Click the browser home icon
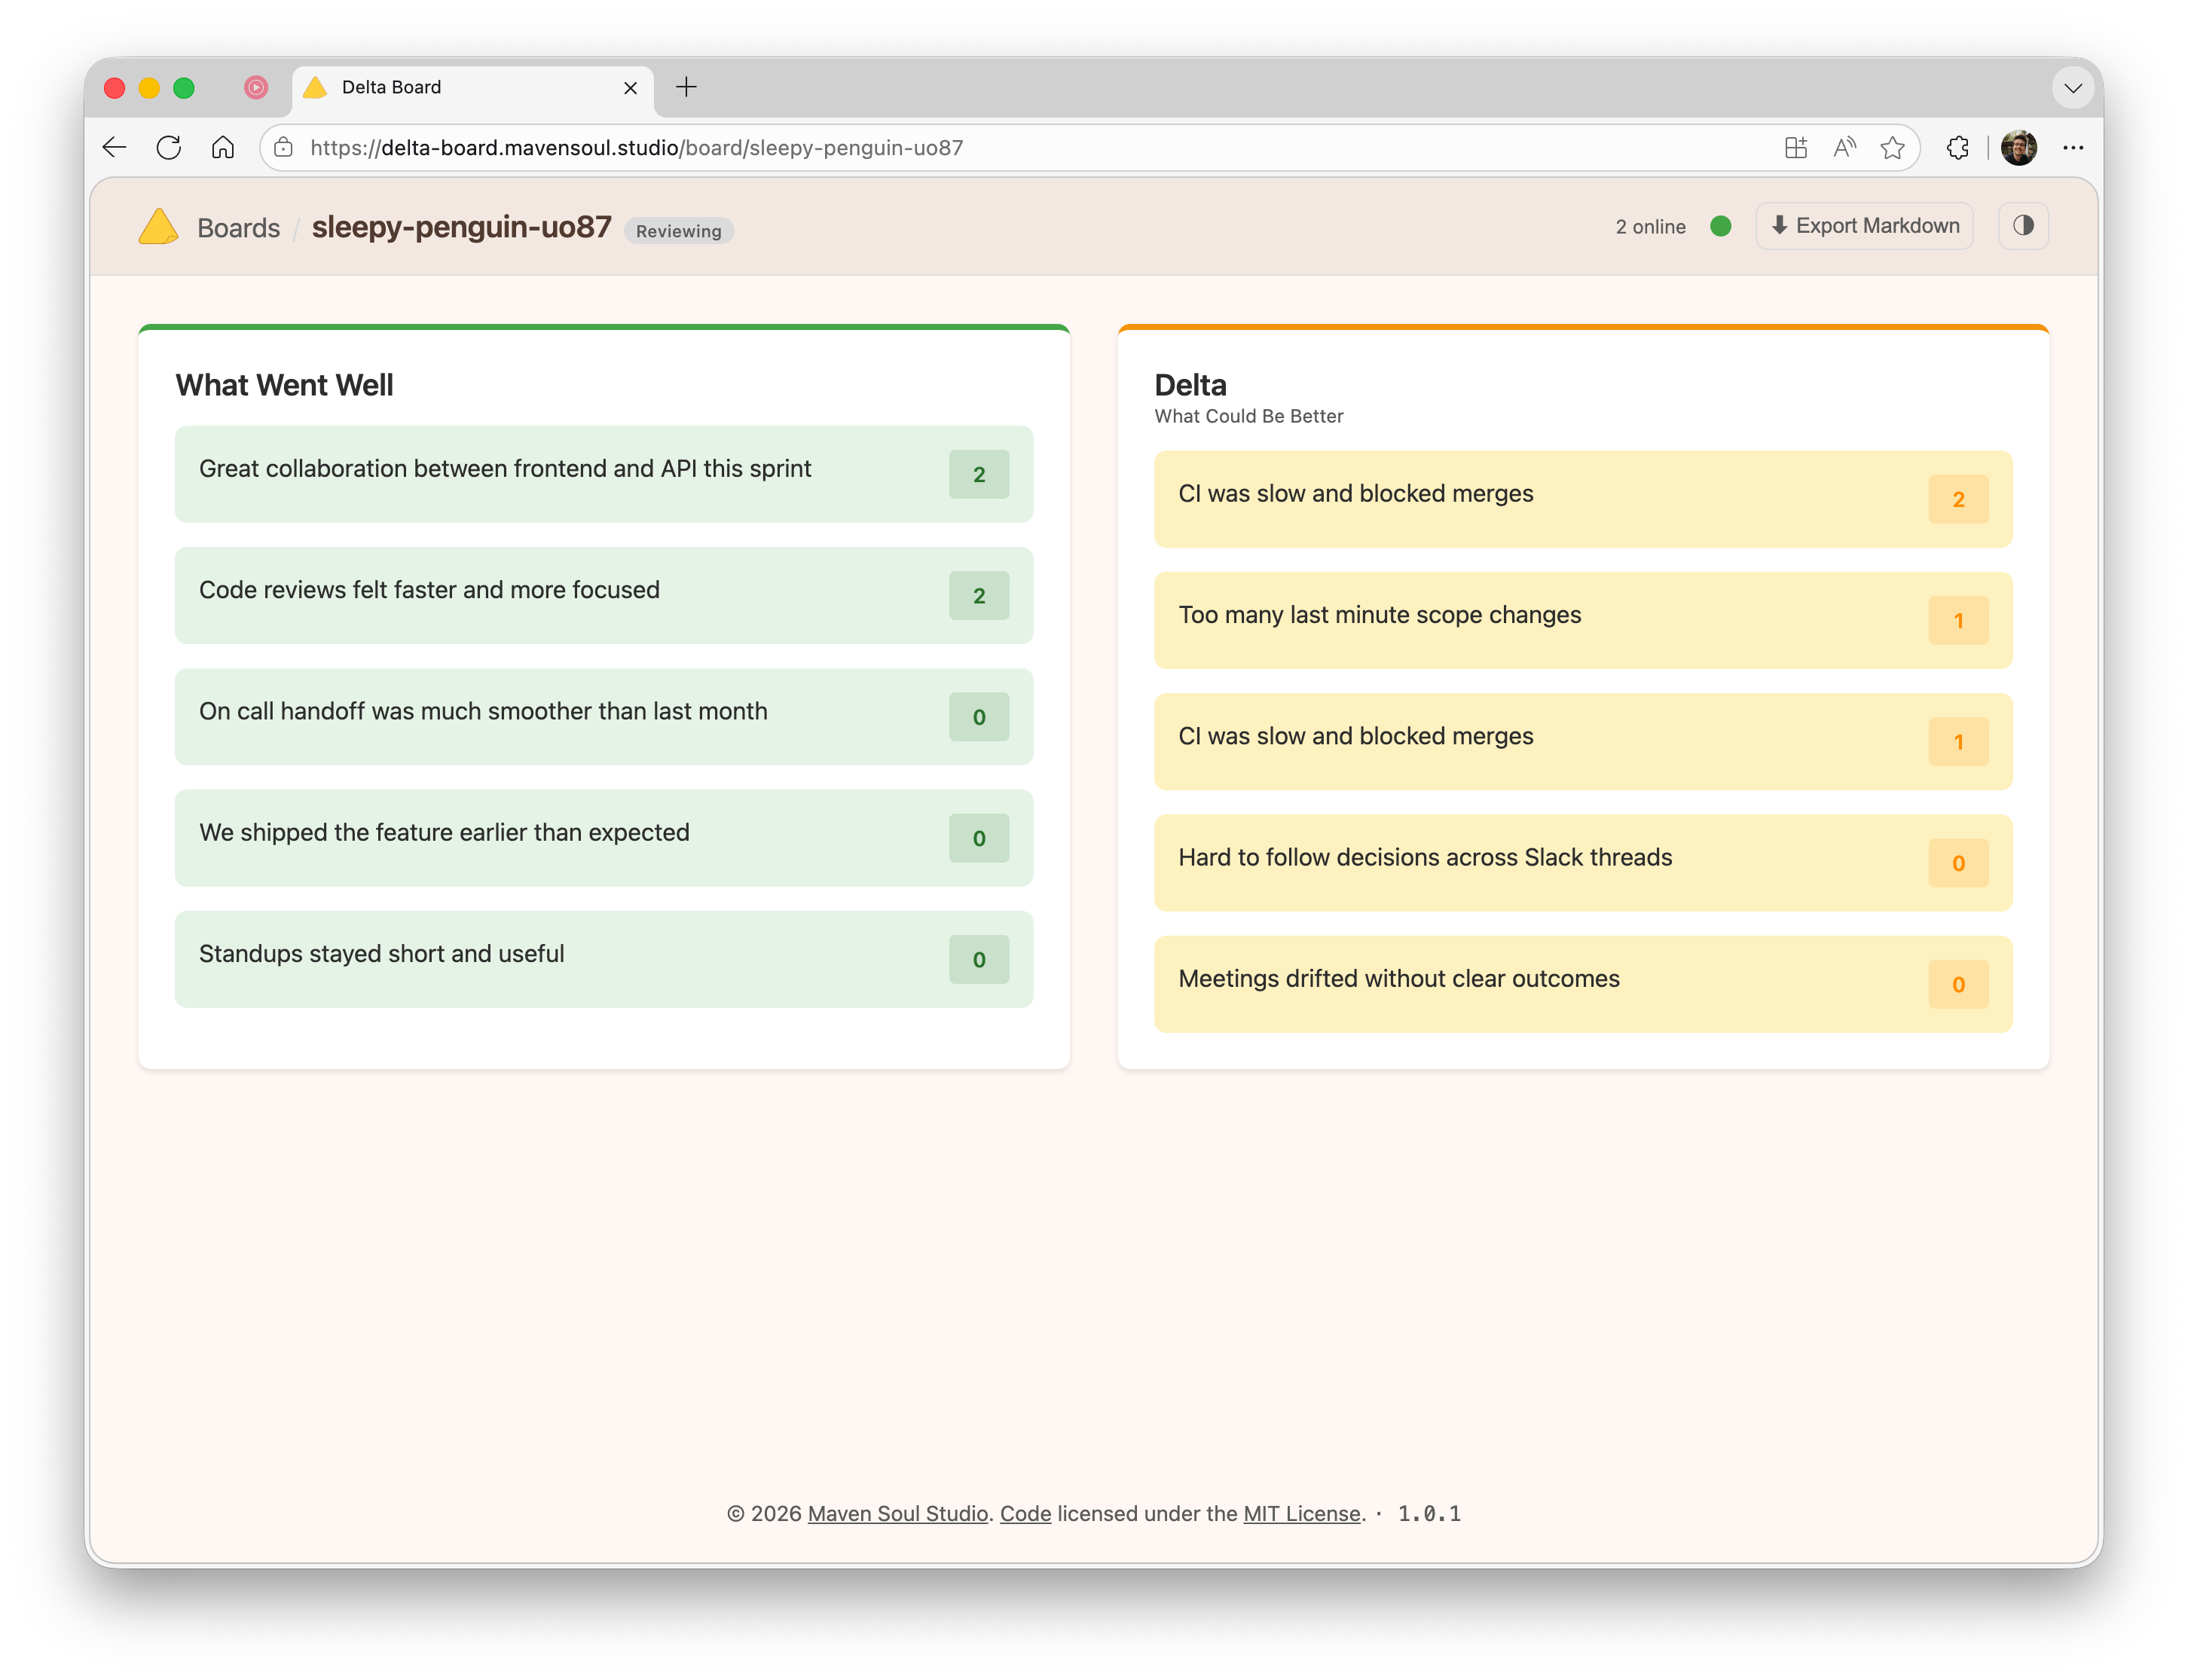 click(223, 148)
